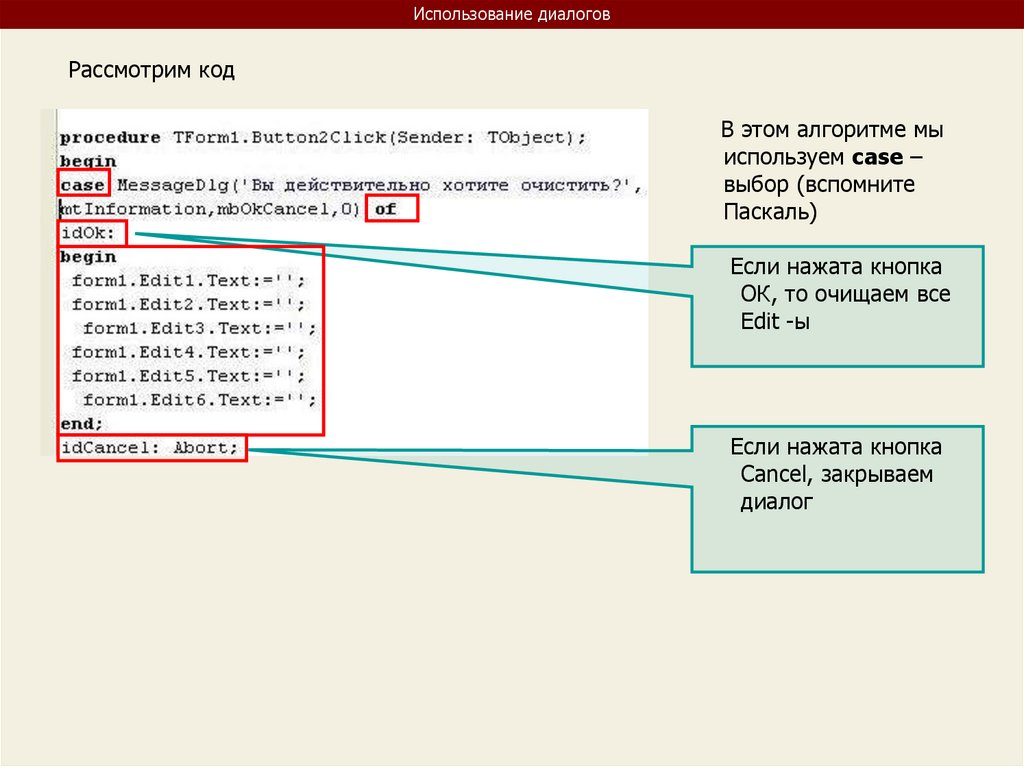Select the 'case' keyword in the code

tap(83, 185)
